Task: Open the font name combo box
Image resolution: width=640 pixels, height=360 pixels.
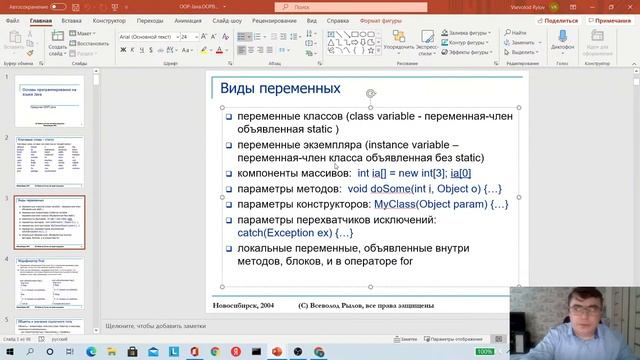Action: [149, 37]
